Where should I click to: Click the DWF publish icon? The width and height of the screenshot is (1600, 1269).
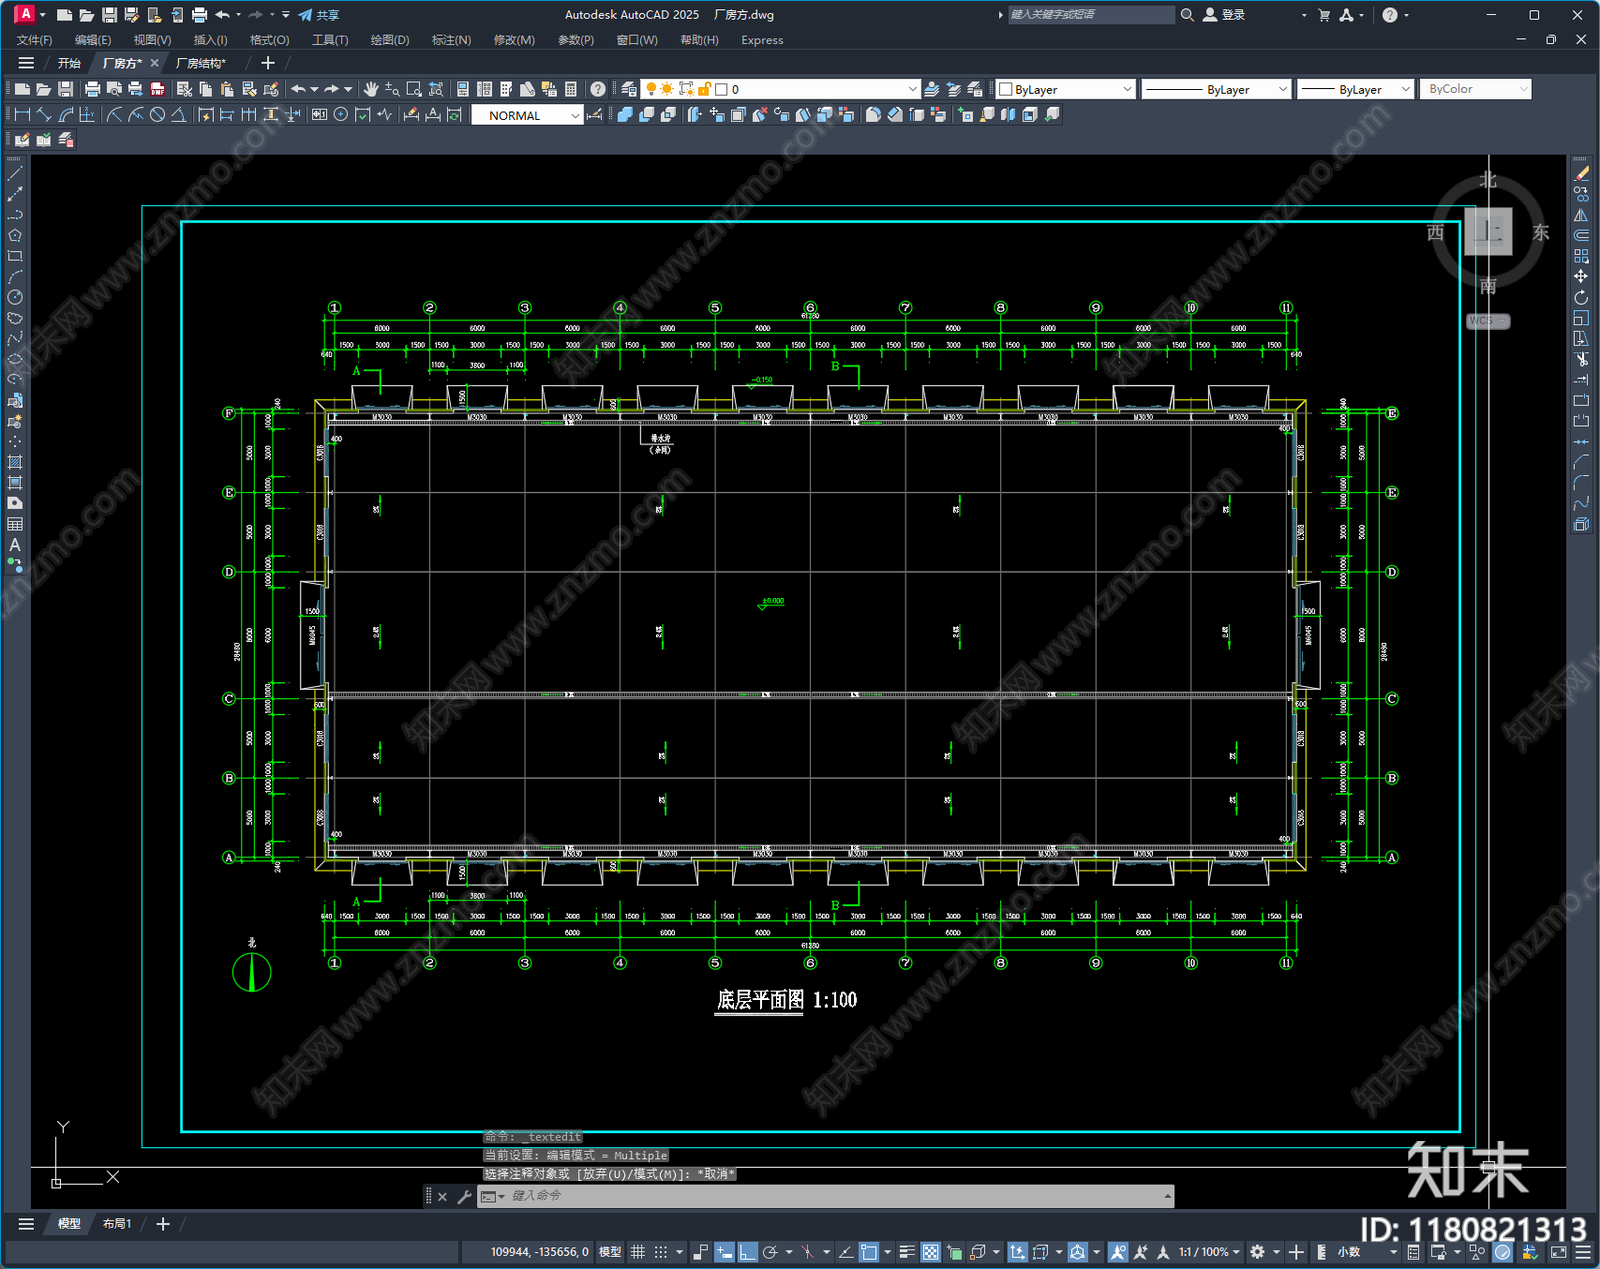coord(157,89)
